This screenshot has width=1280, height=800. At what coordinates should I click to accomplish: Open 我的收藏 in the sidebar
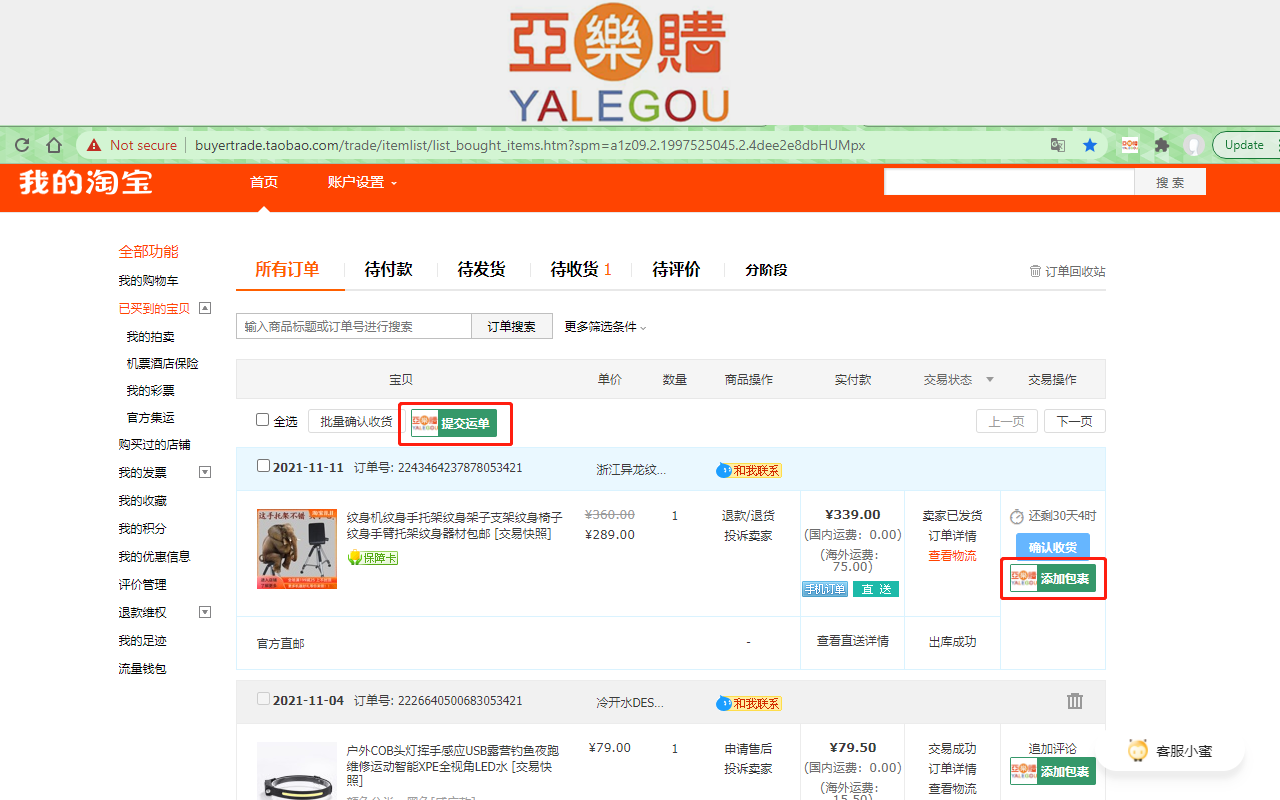click(x=142, y=500)
